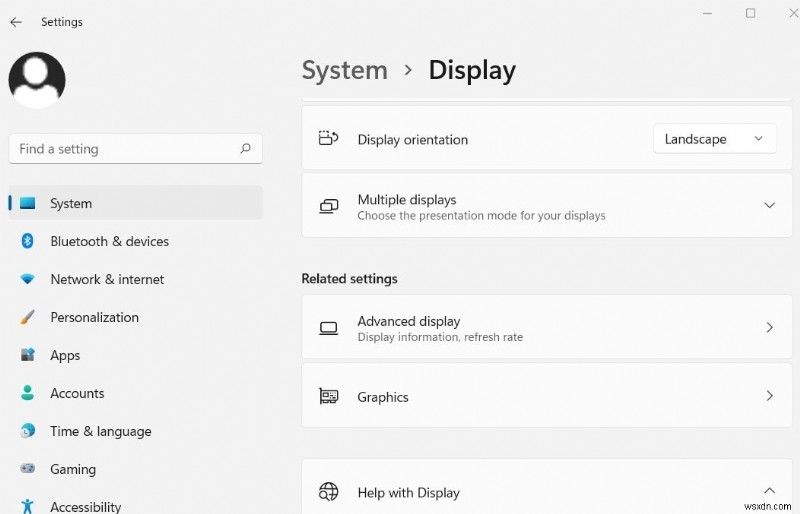This screenshot has width=800, height=514.
Task: Click the user profile avatar
Action: tap(37, 80)
